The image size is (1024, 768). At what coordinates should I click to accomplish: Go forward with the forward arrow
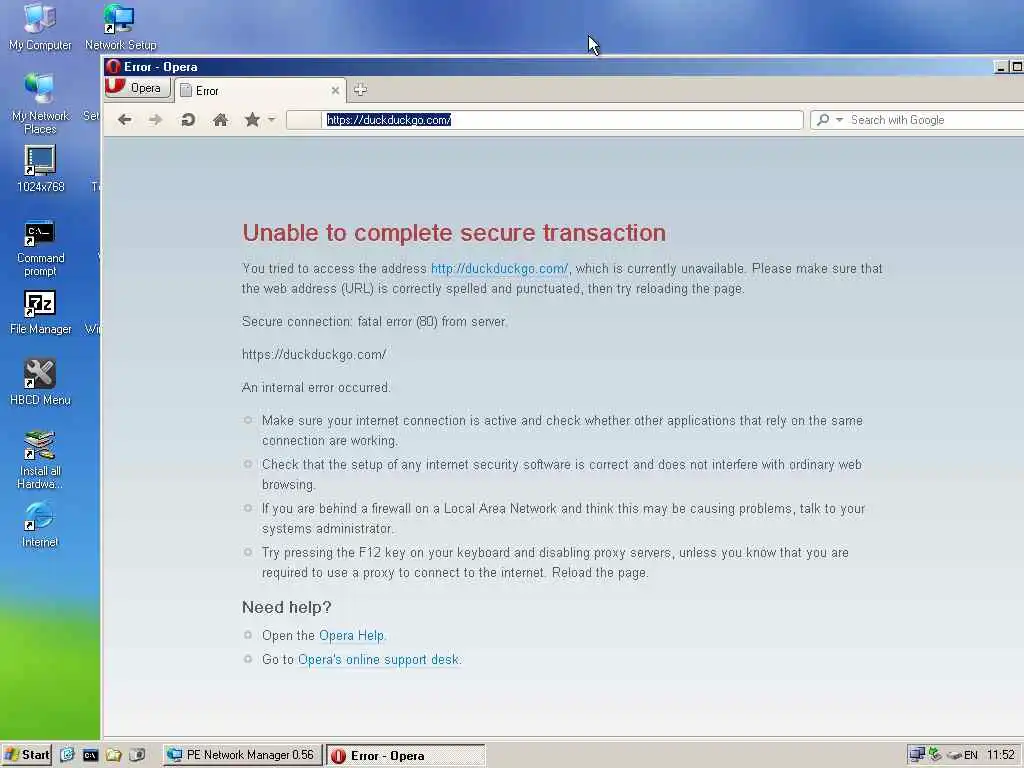155,120
